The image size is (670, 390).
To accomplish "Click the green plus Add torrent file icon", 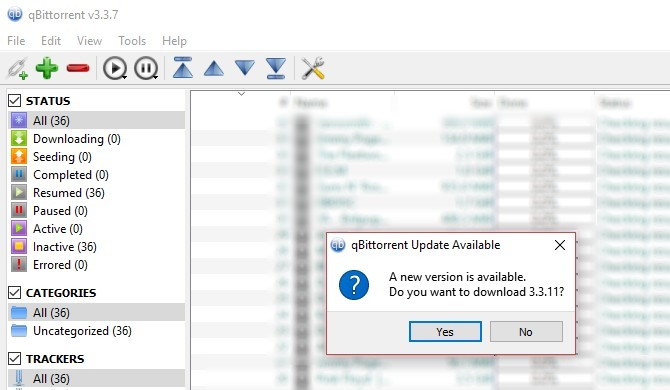I will click(47, 68).
